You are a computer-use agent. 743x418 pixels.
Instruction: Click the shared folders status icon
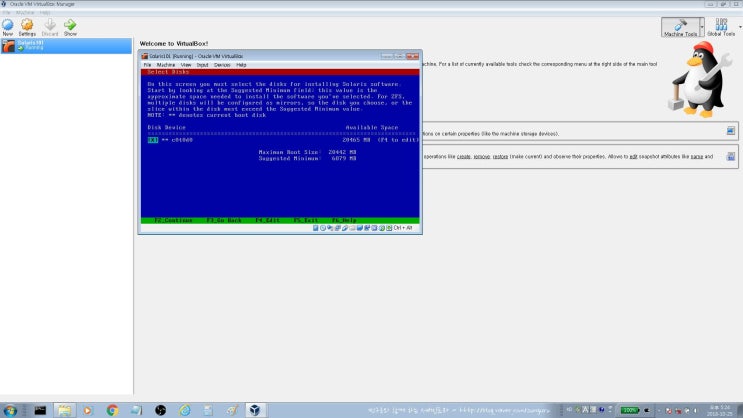pos(352,228)
